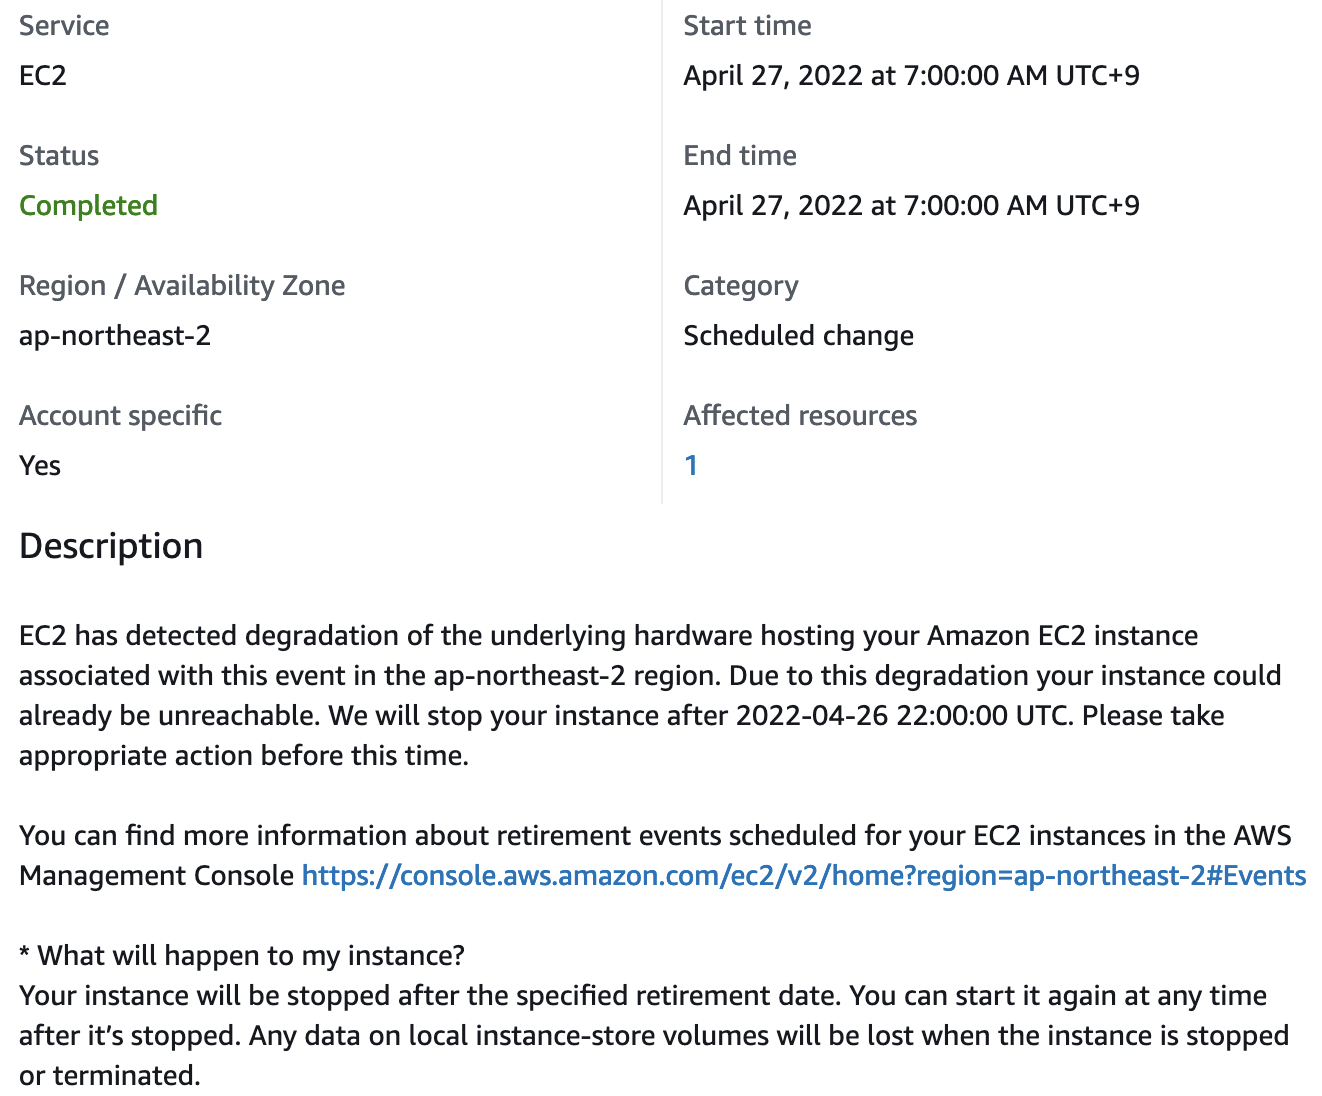Click the Affected resources label
Viewport: 1322px width, 1096px height.
[800, 416]
